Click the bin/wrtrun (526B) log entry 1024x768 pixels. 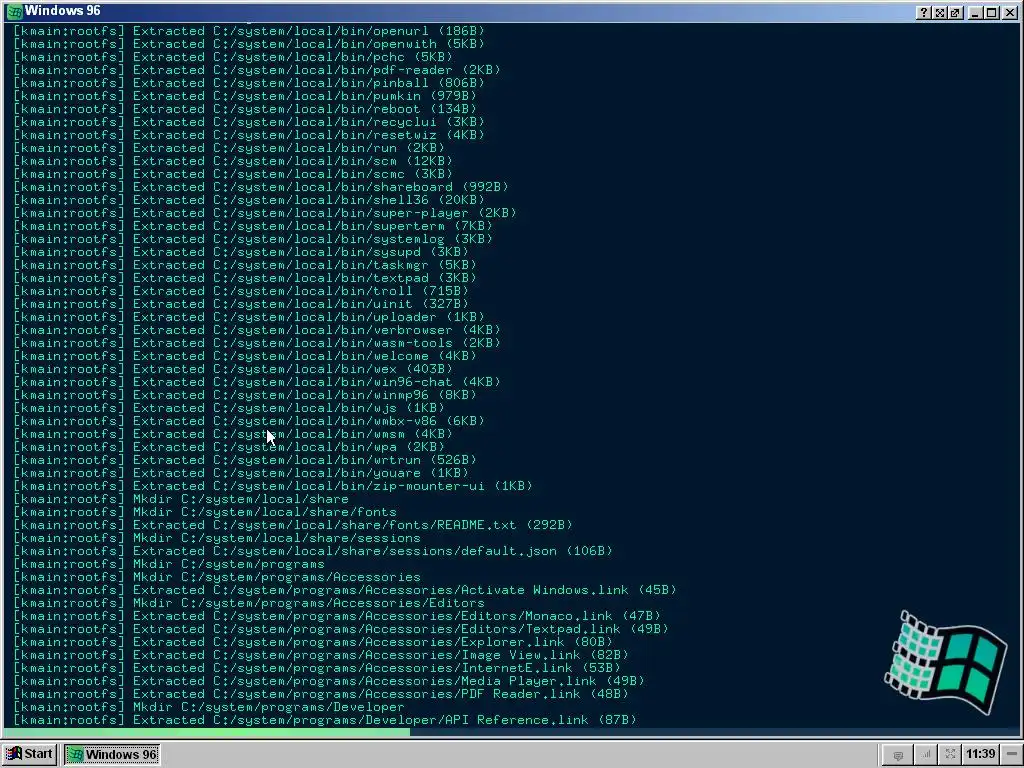pyautogui.click(x=245, y=460)
